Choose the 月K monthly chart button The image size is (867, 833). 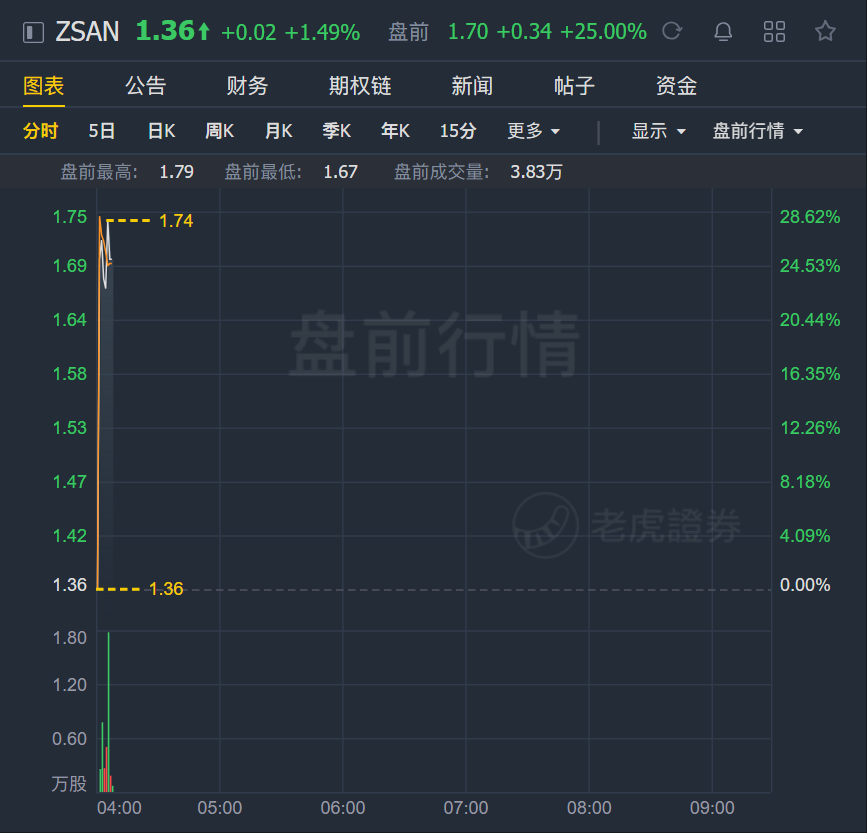[x=279, y=131]
